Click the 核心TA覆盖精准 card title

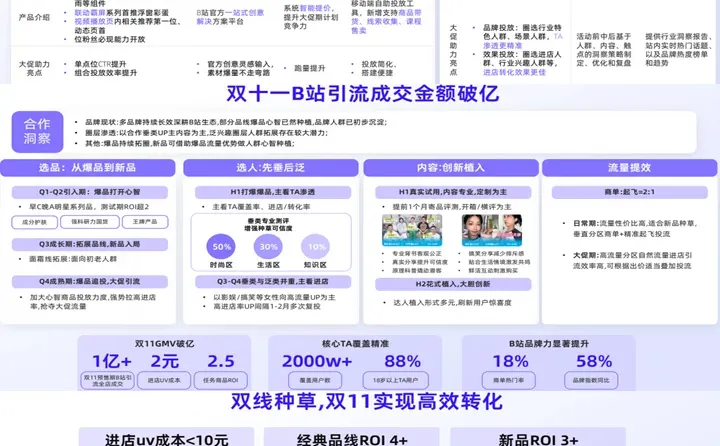355,344
